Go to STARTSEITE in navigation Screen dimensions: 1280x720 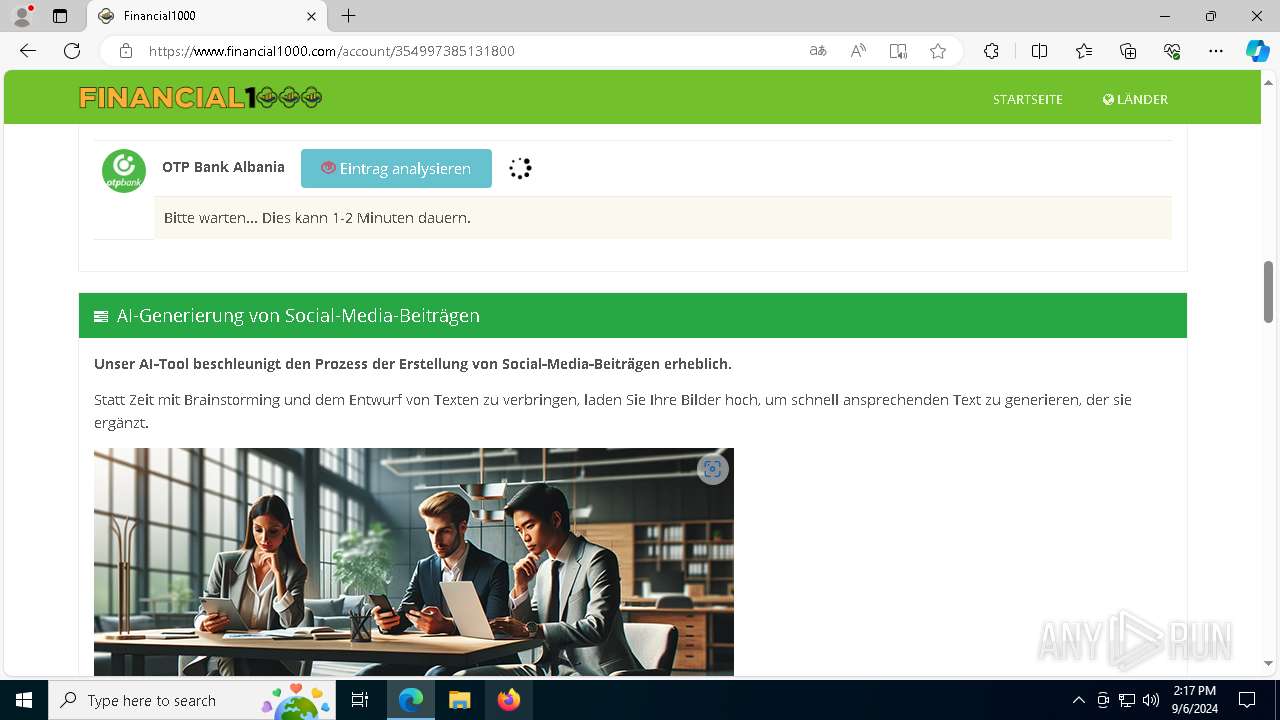(1028, 99)
